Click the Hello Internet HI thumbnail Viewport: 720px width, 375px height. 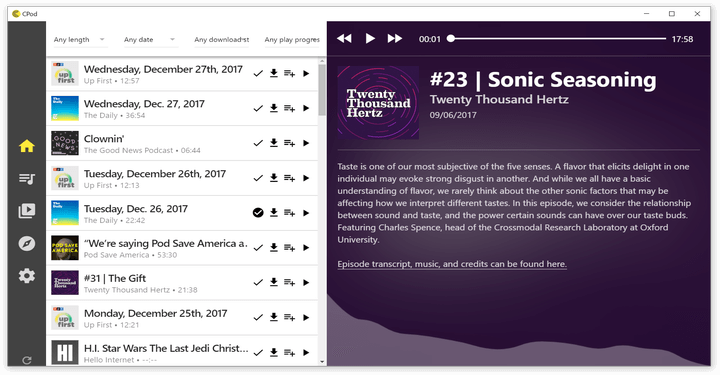65,353
